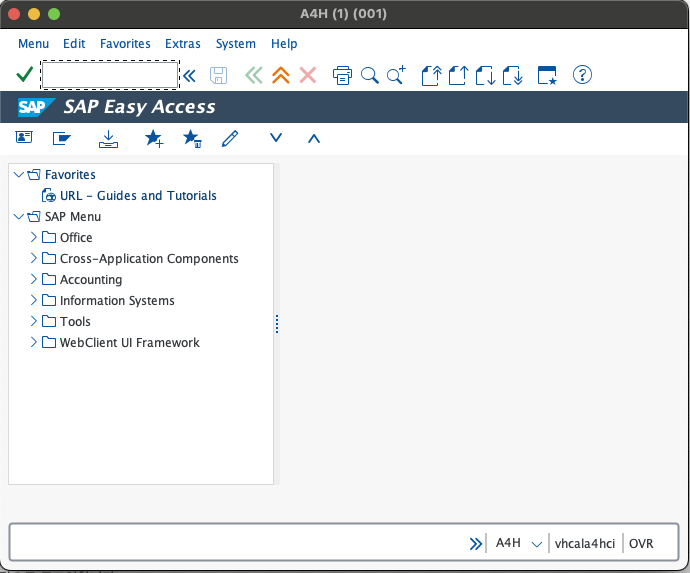This screenshot has width=690, height=573.
Task: Expand the WebClient UI Framework folder
Action: pyautogui.click(x=33, y=342)
